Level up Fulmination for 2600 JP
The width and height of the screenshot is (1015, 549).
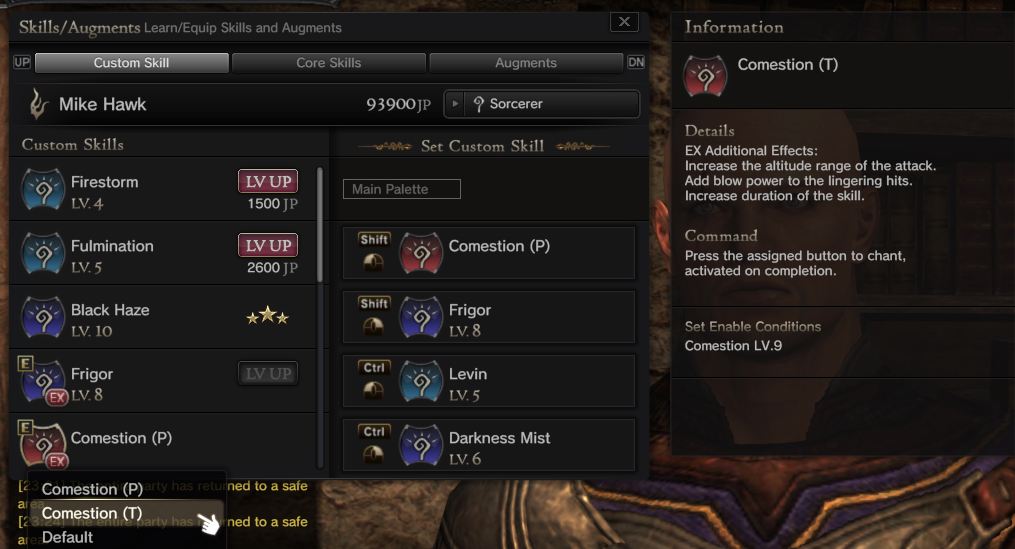pyautogui.click(x=268, y=245)
